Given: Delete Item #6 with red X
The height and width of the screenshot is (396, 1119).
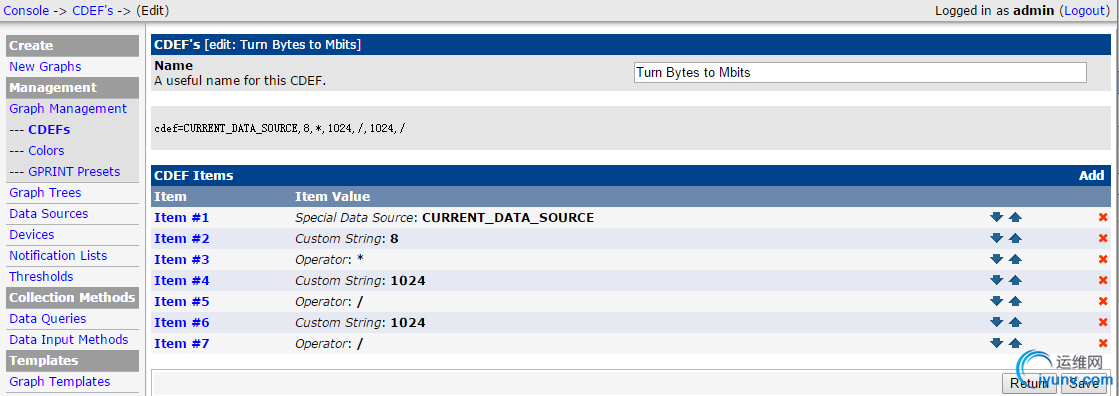Looking at the screenshot, I should pos(1103,323).
